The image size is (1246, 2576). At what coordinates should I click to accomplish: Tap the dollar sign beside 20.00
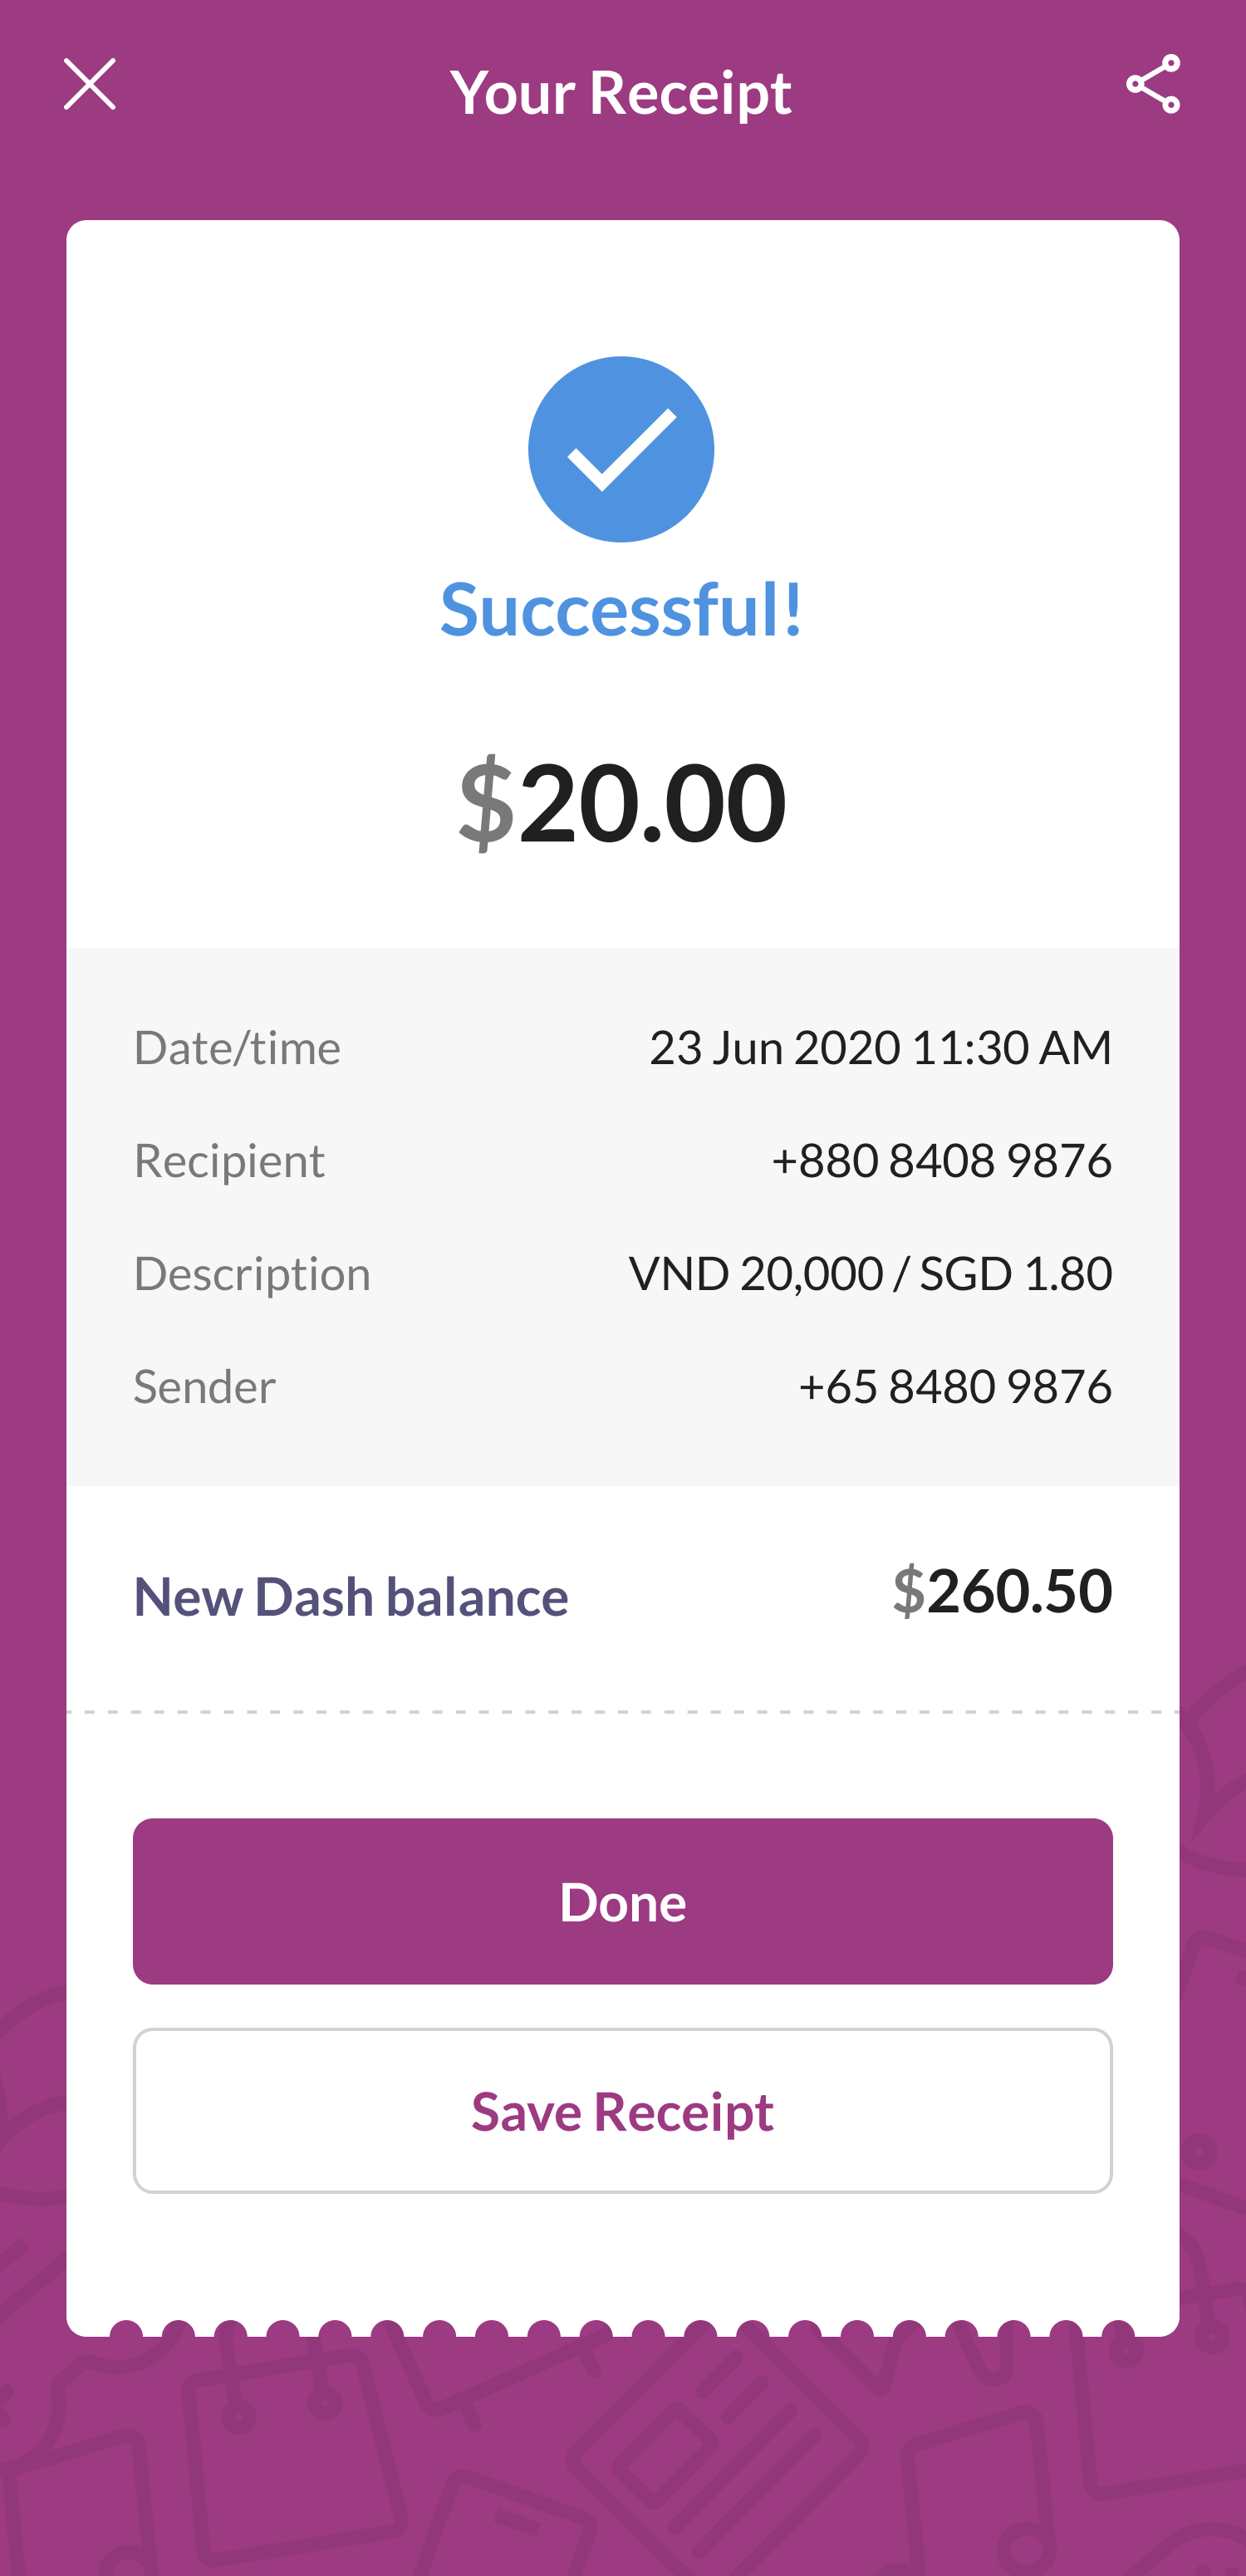(x=486, y=802)
